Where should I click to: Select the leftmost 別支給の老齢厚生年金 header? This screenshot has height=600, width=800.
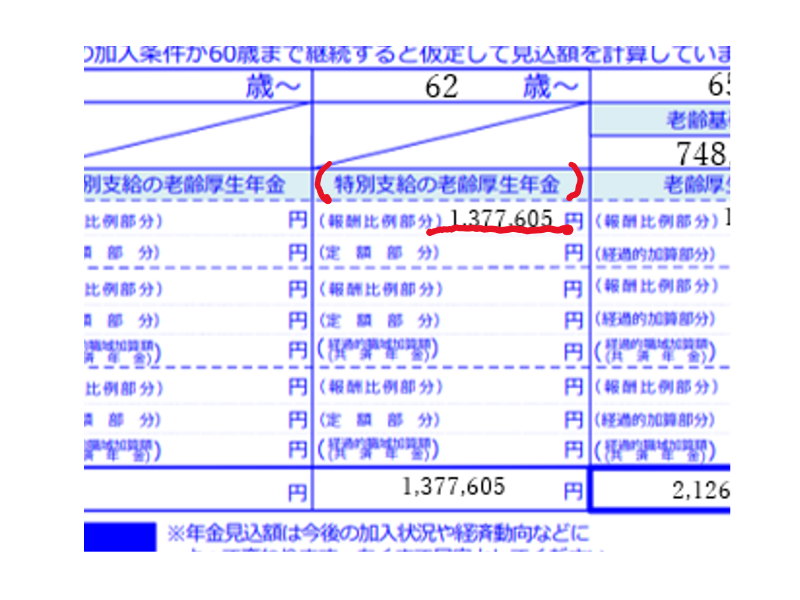tap(184, 184)
